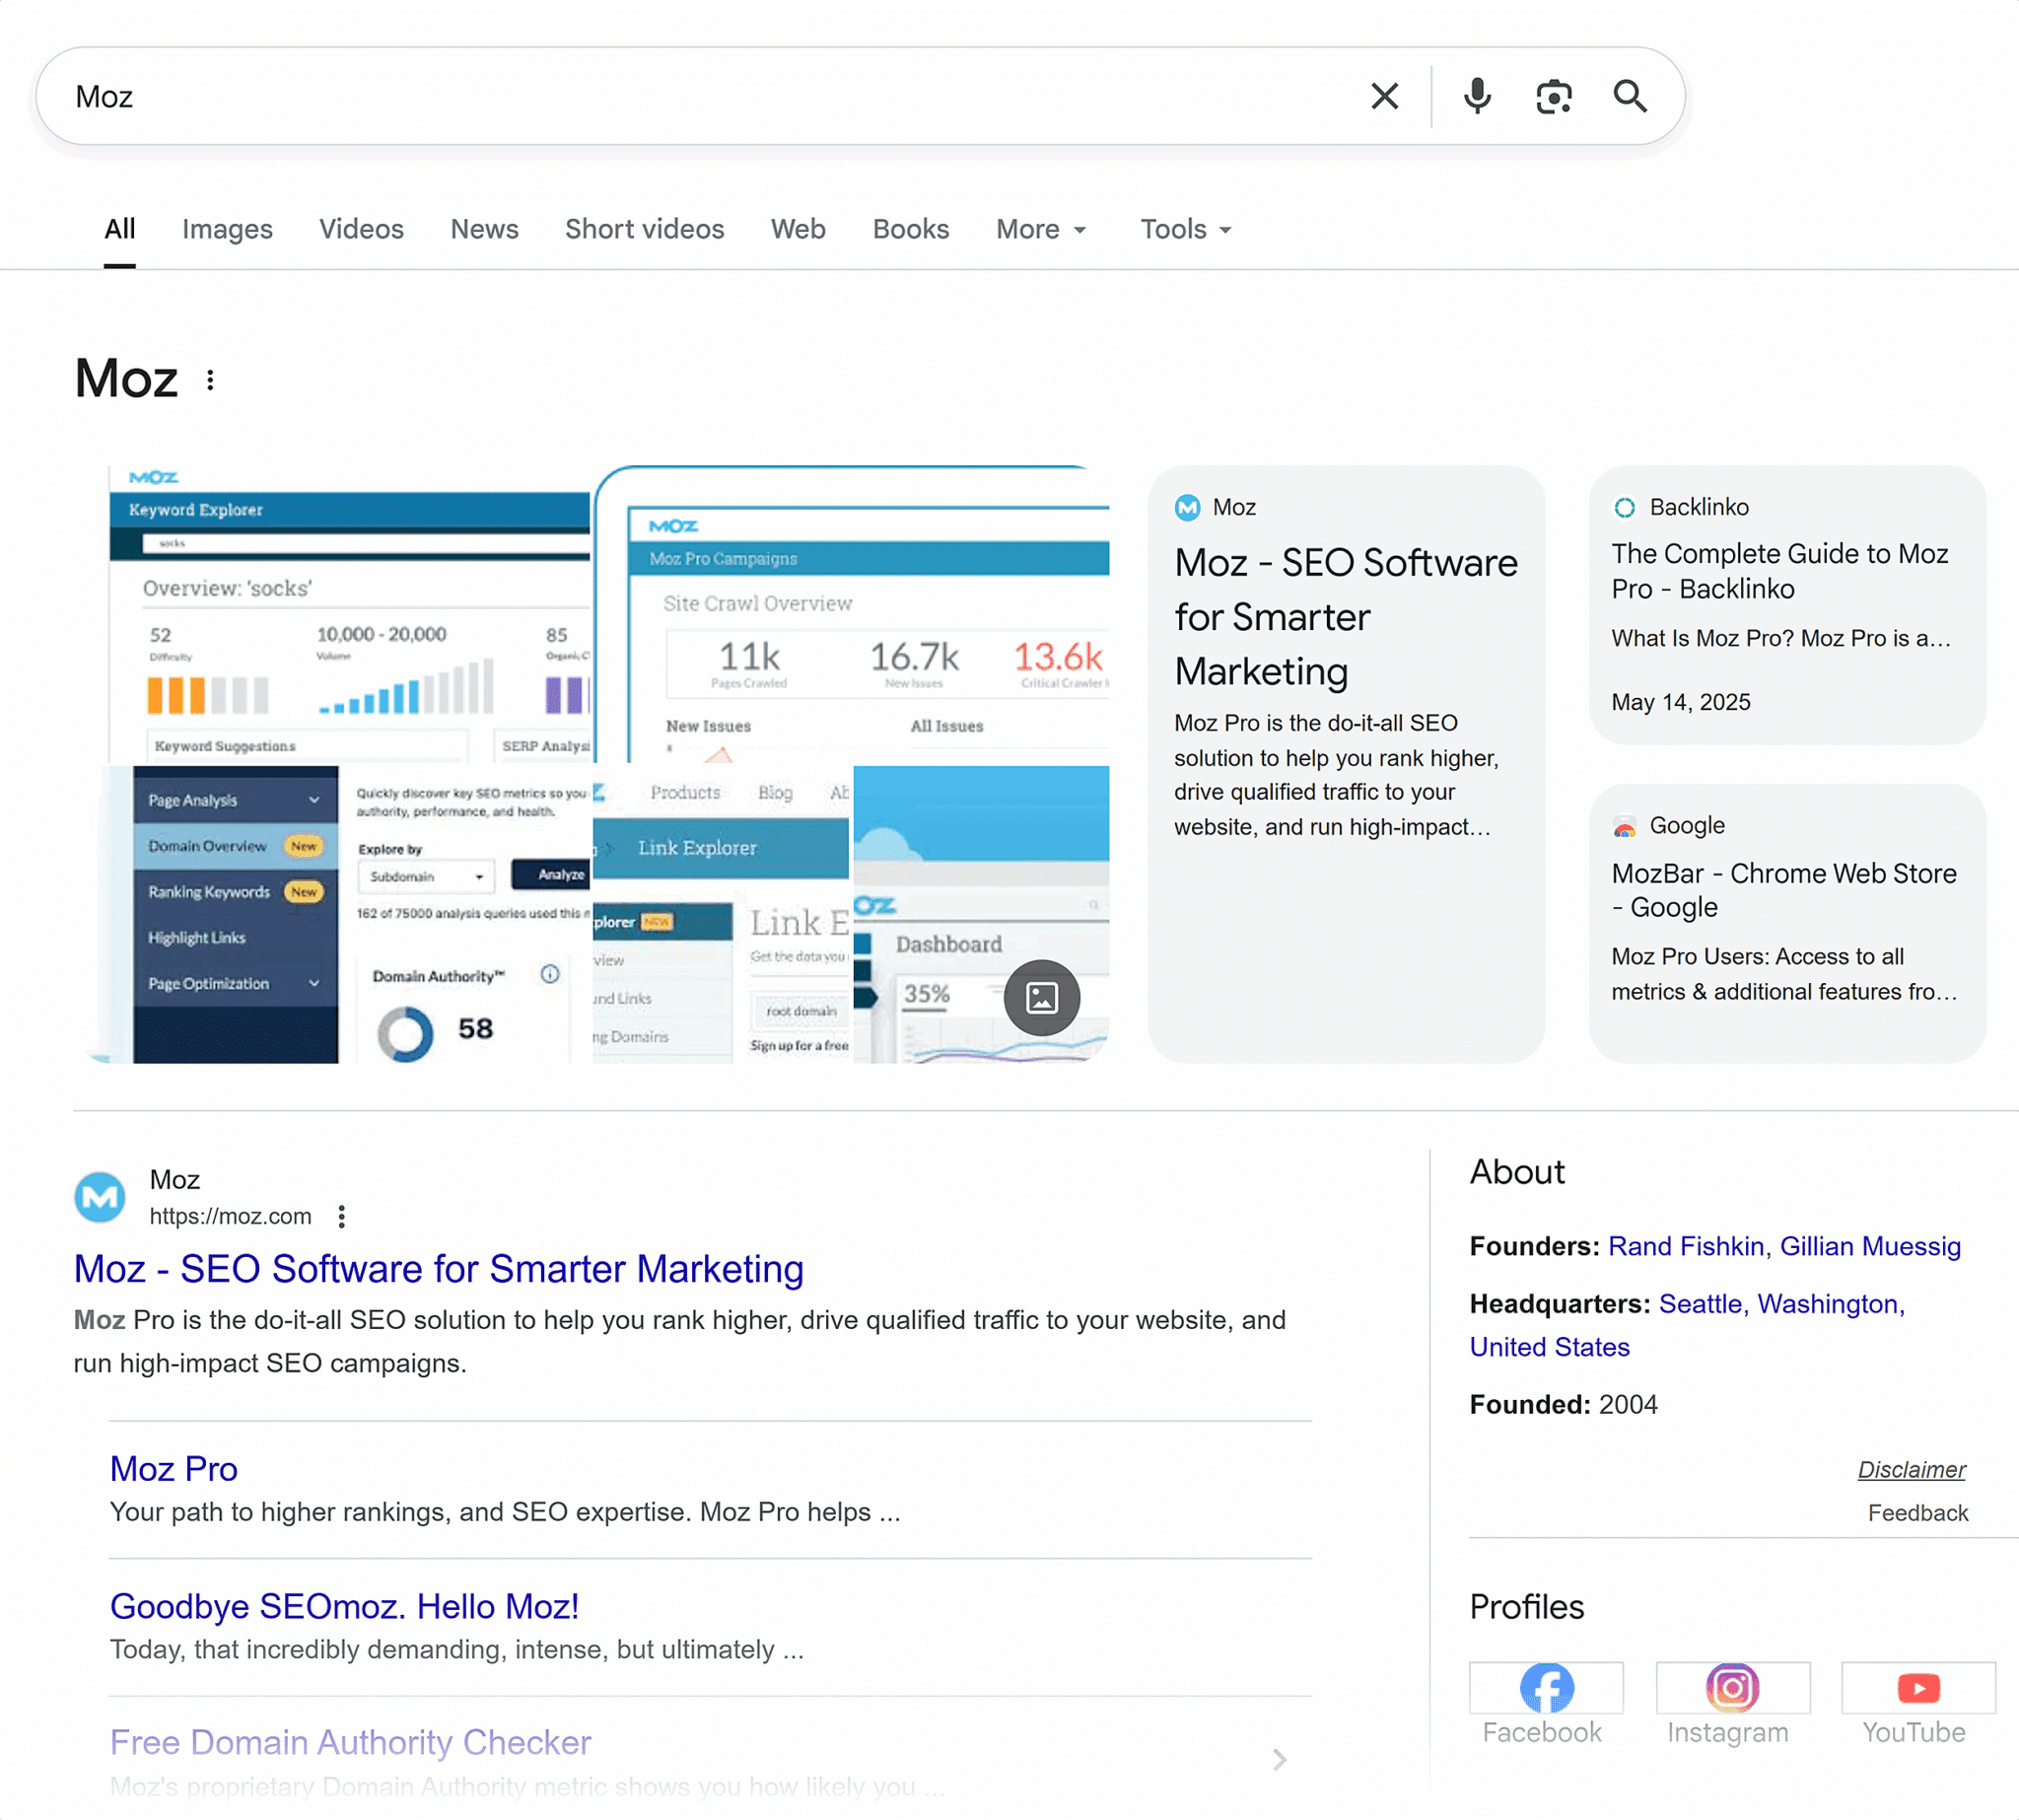This screenshot has height=1820, width=2019.
Task: Open search by image camera icon
Action: tap(1553, 97)
